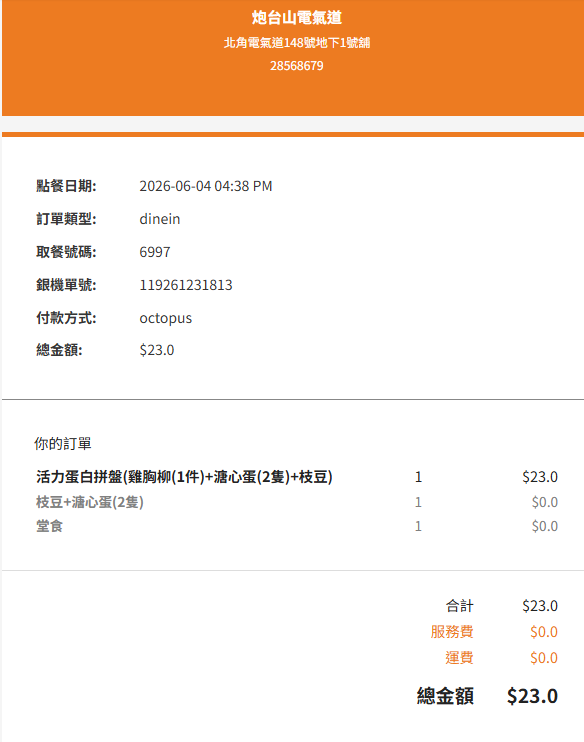Viewport: 584px width, 742px height.
Task: Click the orange 運費 label
Action: click(x=459, y=658)
